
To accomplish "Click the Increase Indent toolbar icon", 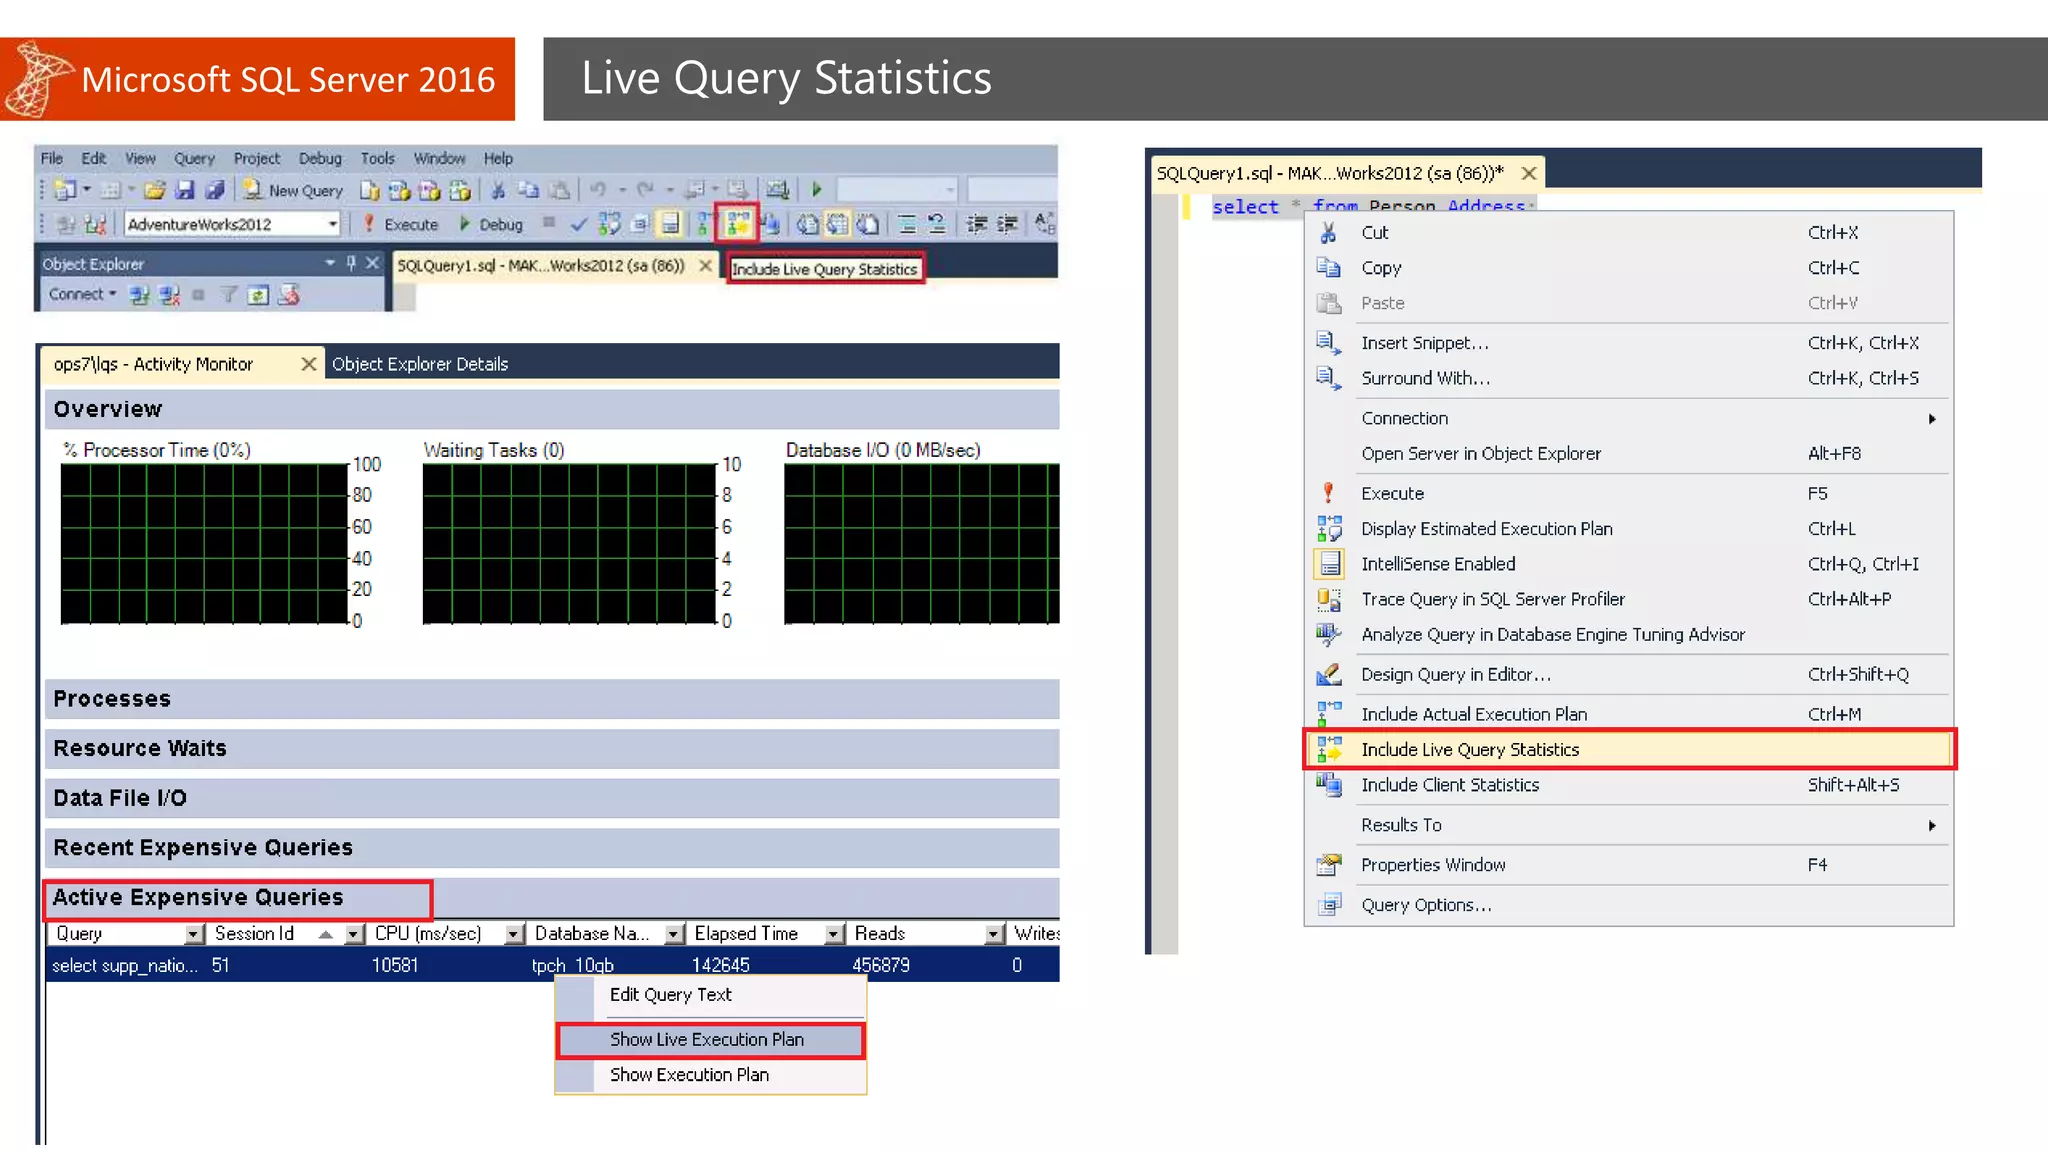I will click(x=1007, y=224).
